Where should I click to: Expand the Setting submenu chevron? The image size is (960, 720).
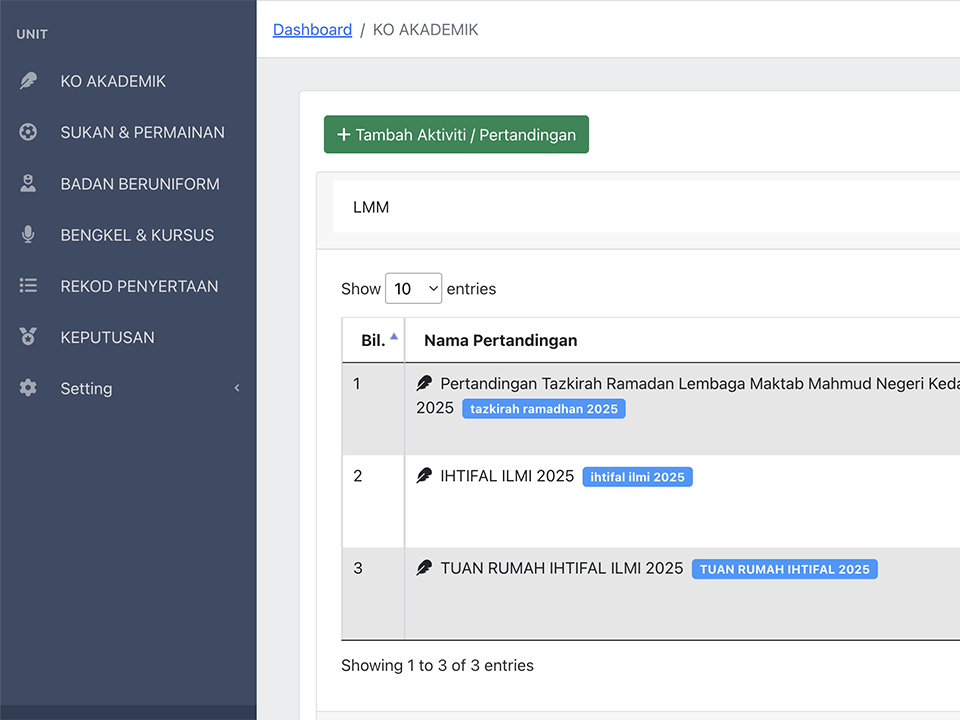pos(237,388)
